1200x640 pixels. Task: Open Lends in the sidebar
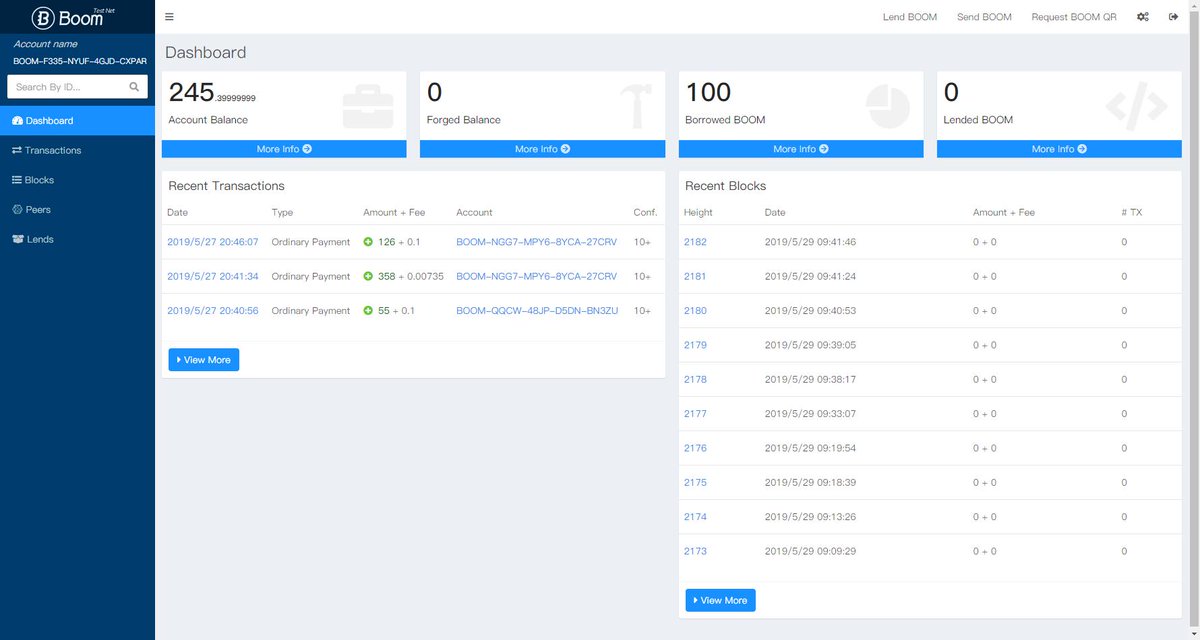coord(77,240)
